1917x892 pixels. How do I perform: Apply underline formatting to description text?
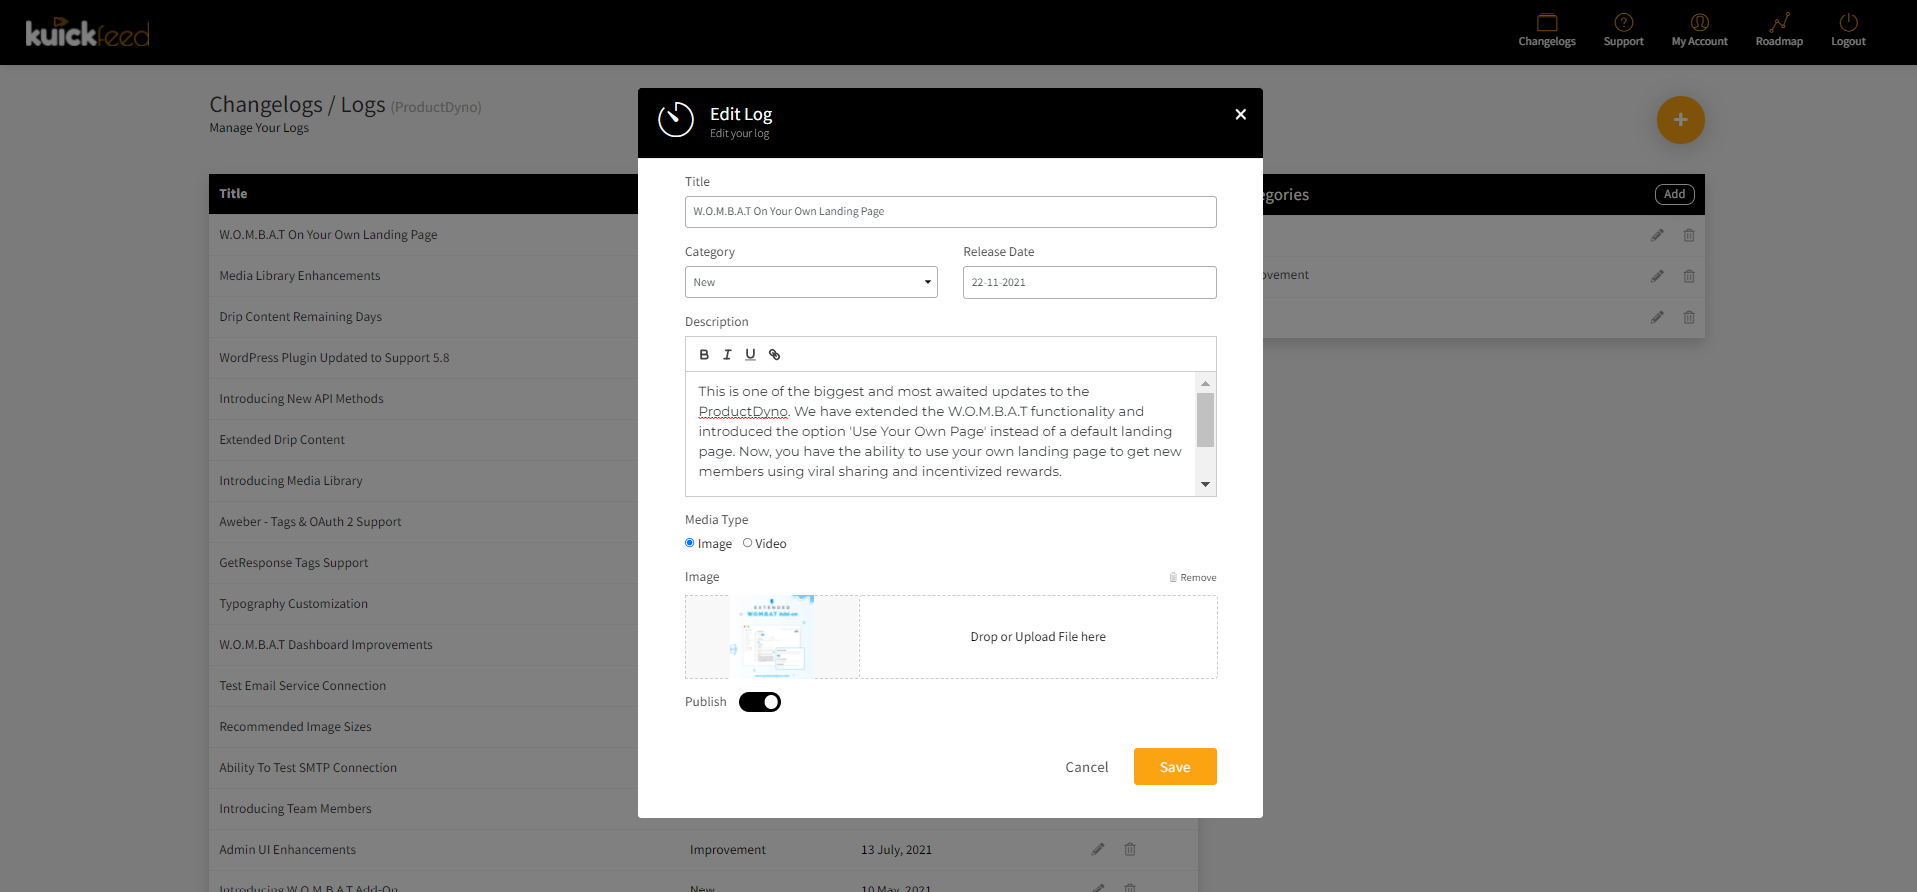click(x=750, y=354)
